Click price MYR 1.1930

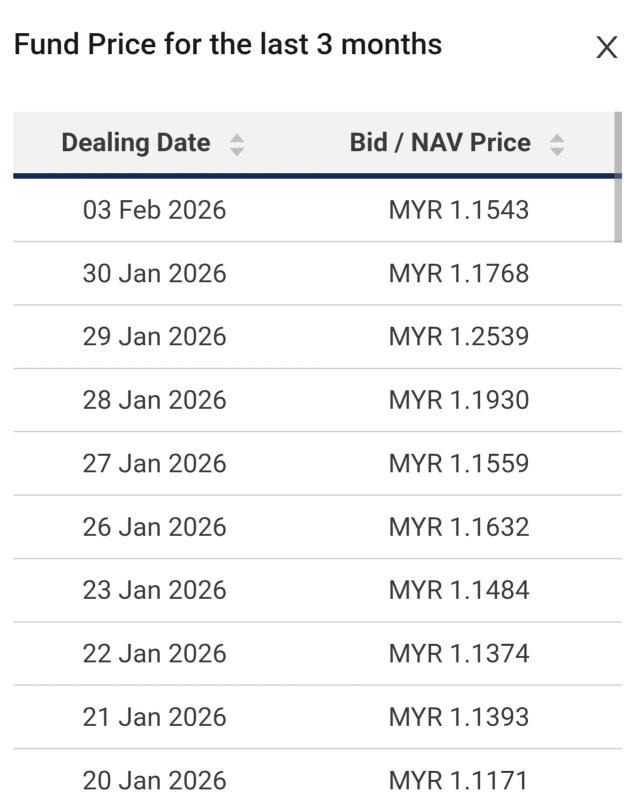459,400
